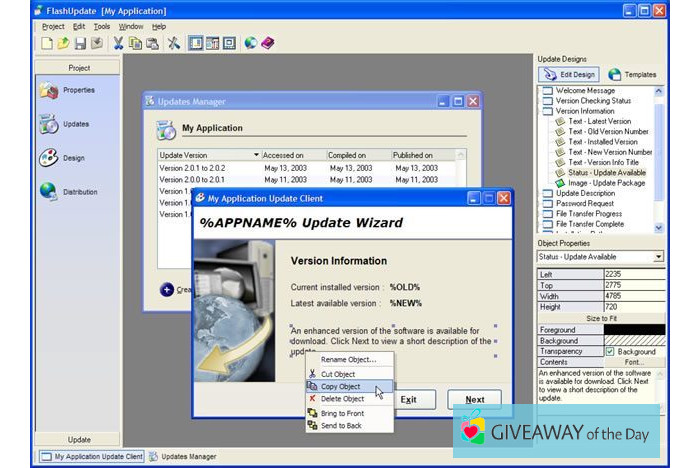Select Version Information in design tree
Image resolution: width=700 pixels, height=468 pixels.
[594, 111]
